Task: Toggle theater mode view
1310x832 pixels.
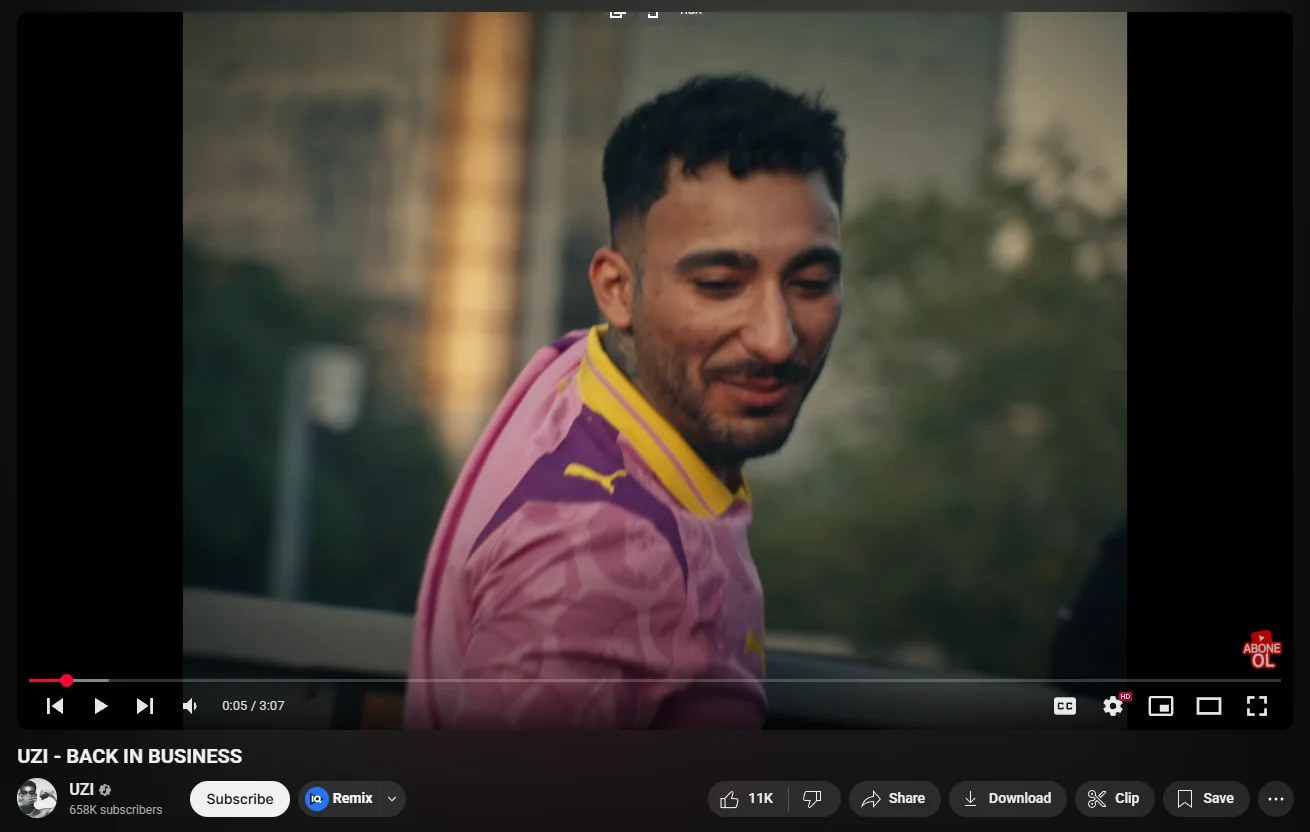Action: pos(1209,706)
